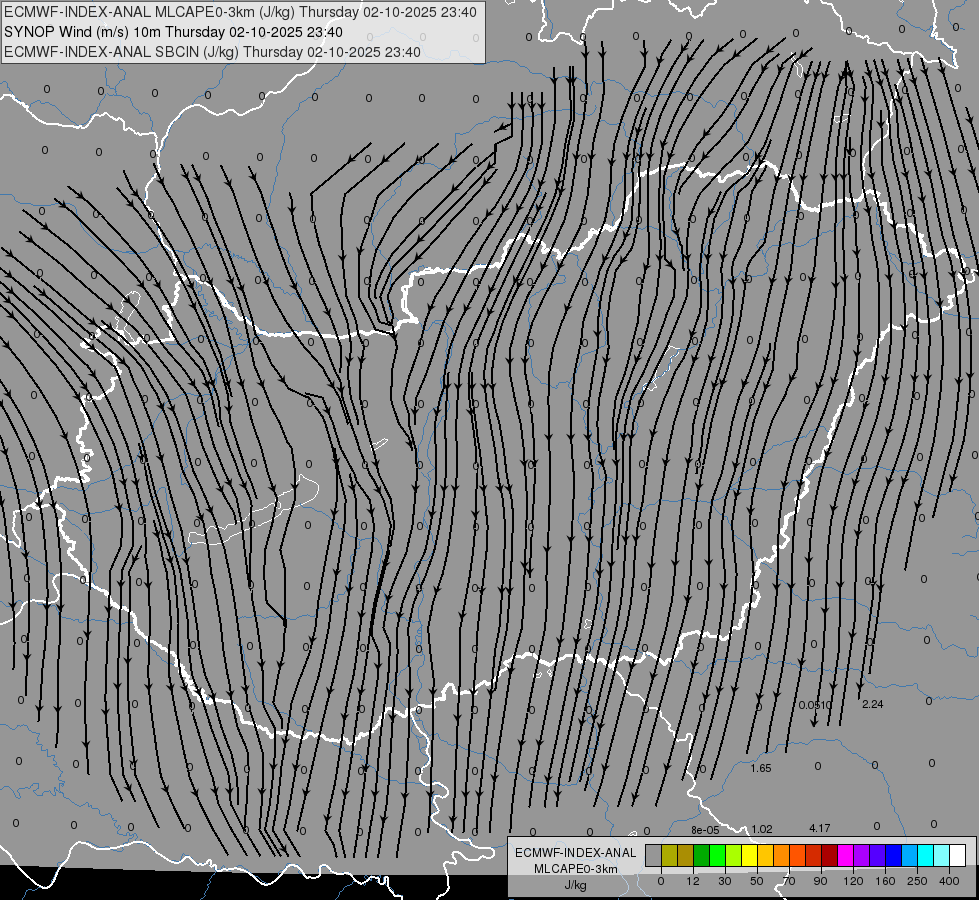Click the map value 0.0510
The width and height of the screenshot is (979, 900).
click(x=815, y=705)
